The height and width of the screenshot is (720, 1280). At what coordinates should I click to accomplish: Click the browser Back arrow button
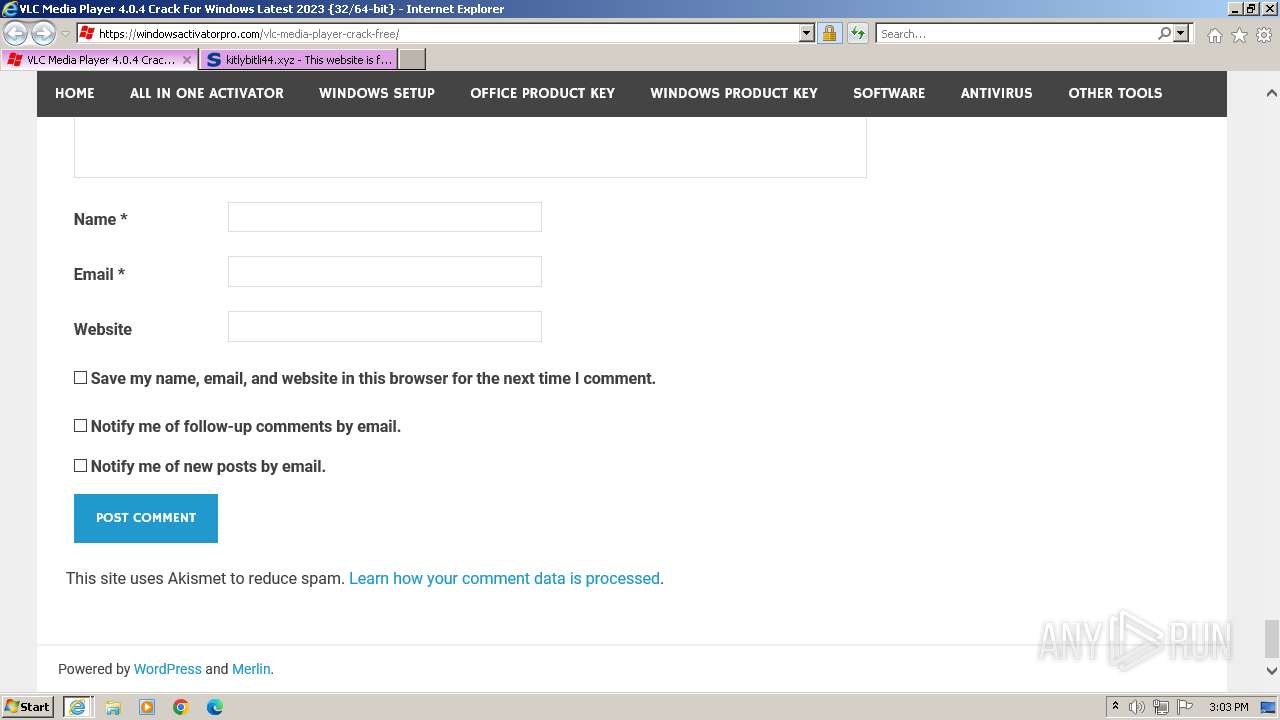pos(16,34)
